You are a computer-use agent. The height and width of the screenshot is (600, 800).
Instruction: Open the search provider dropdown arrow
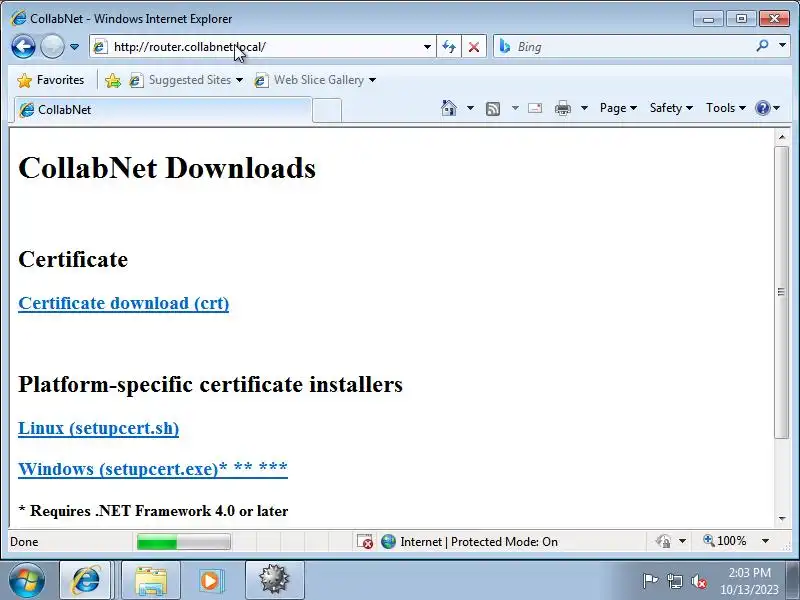coord(782,45)
